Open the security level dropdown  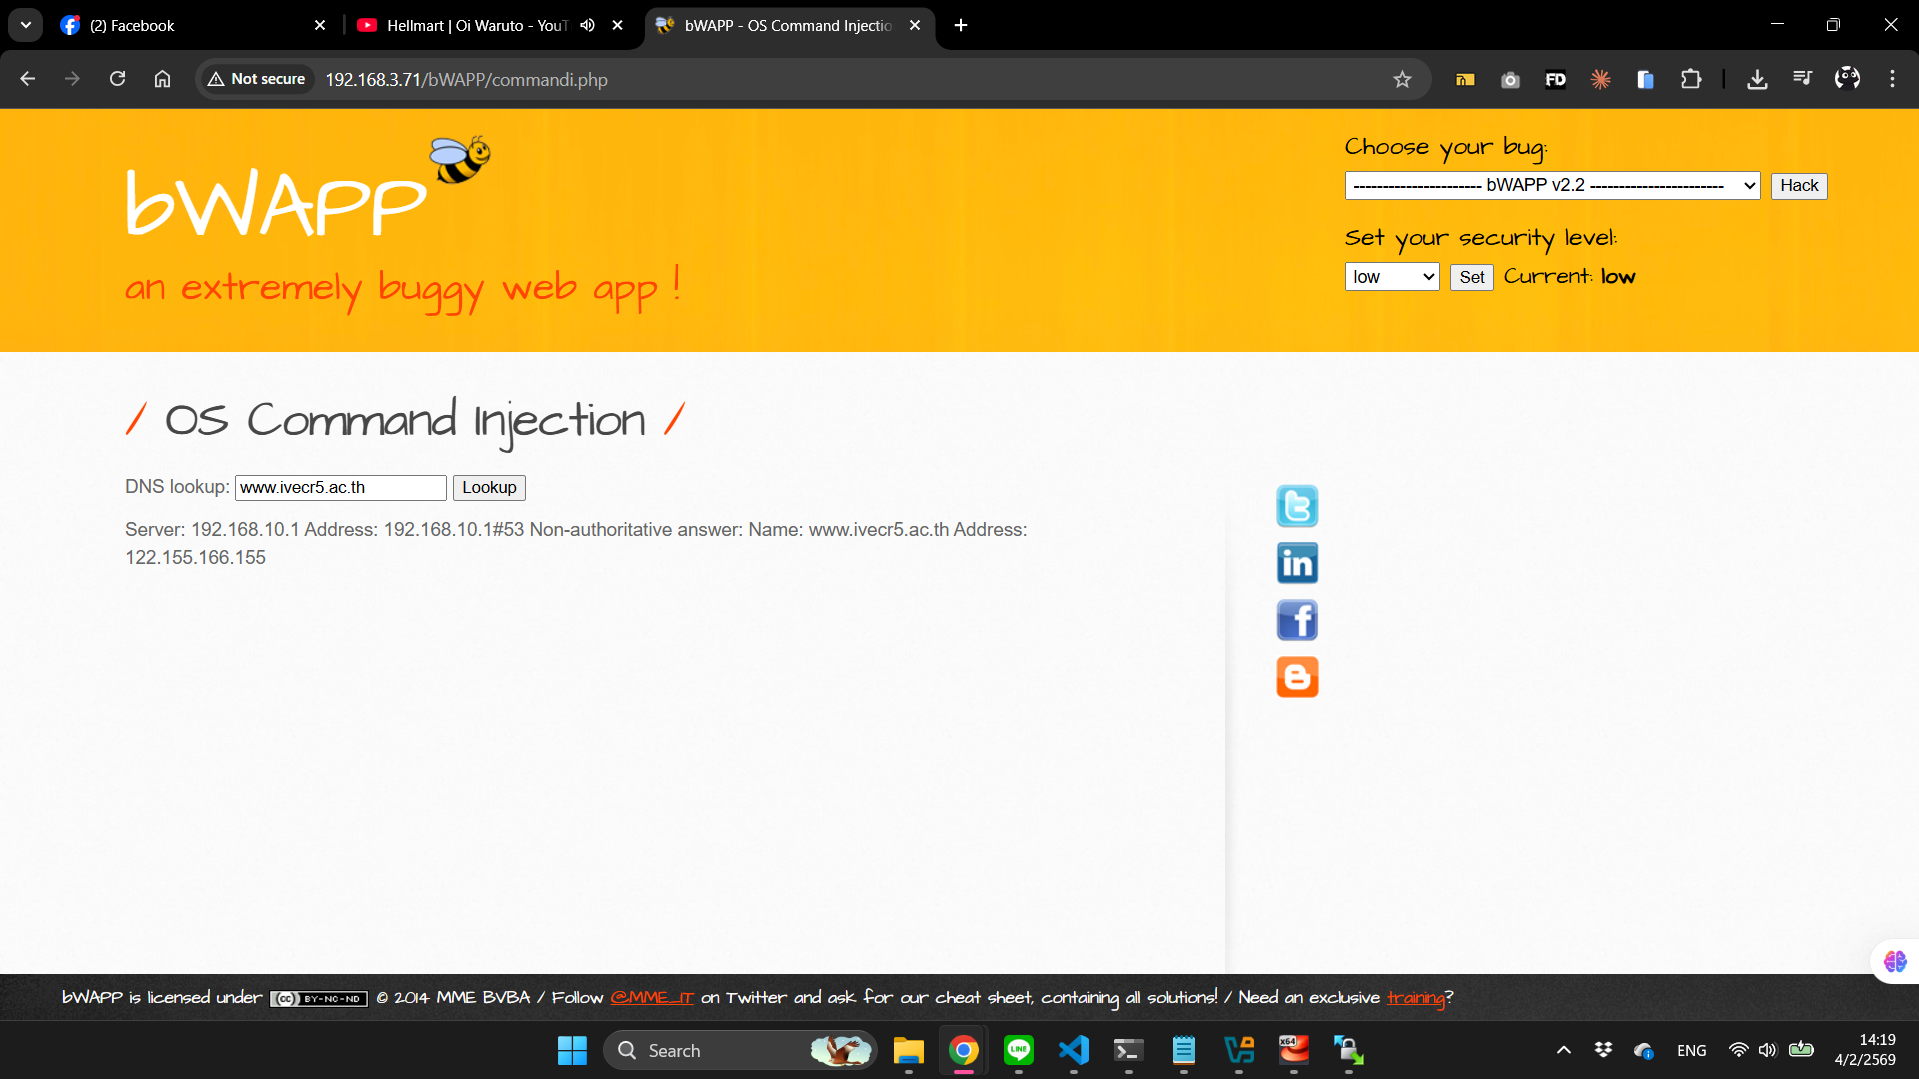click(x=1391, y=277)
